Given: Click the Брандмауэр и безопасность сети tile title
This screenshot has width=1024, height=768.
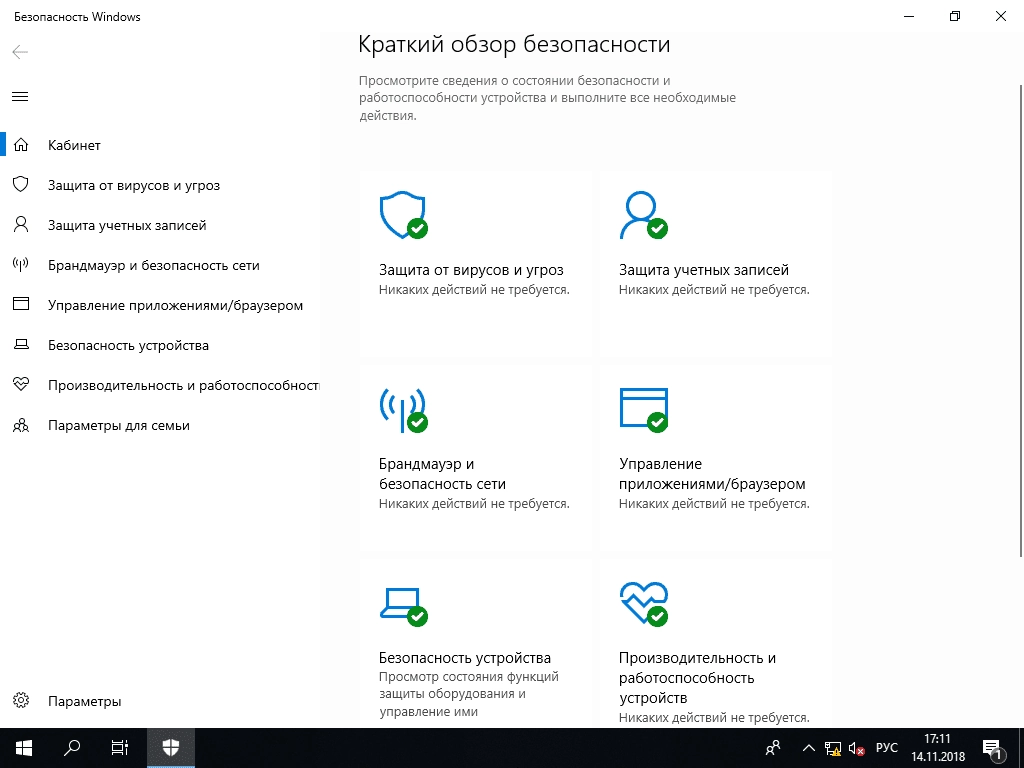Looking at the screenshot, I should [442, 473].
